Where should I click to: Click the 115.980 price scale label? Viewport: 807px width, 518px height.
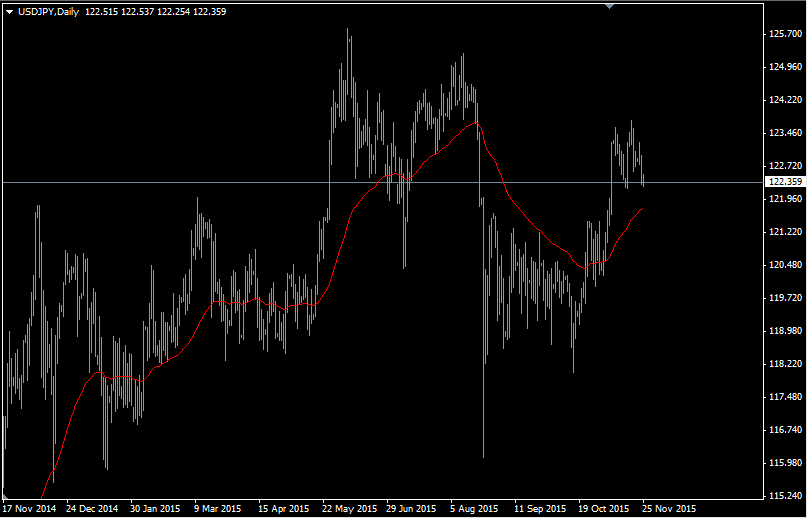[x=784, y=462]
